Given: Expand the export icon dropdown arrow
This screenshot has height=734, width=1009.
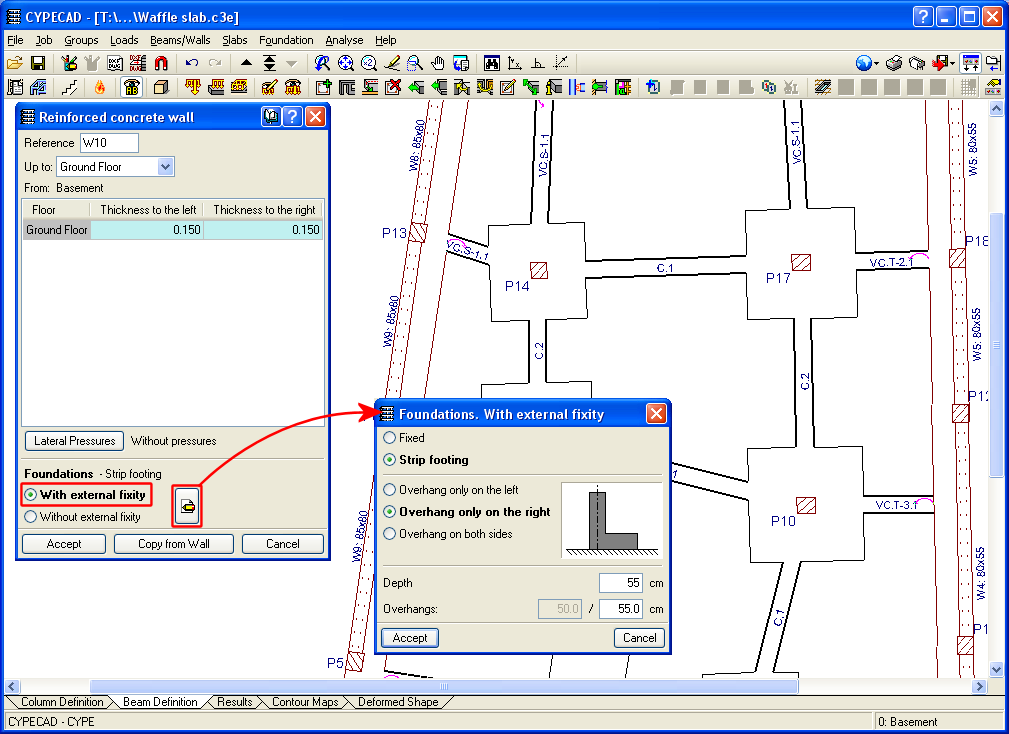Looking at the screenshot, I should [952, 64].
